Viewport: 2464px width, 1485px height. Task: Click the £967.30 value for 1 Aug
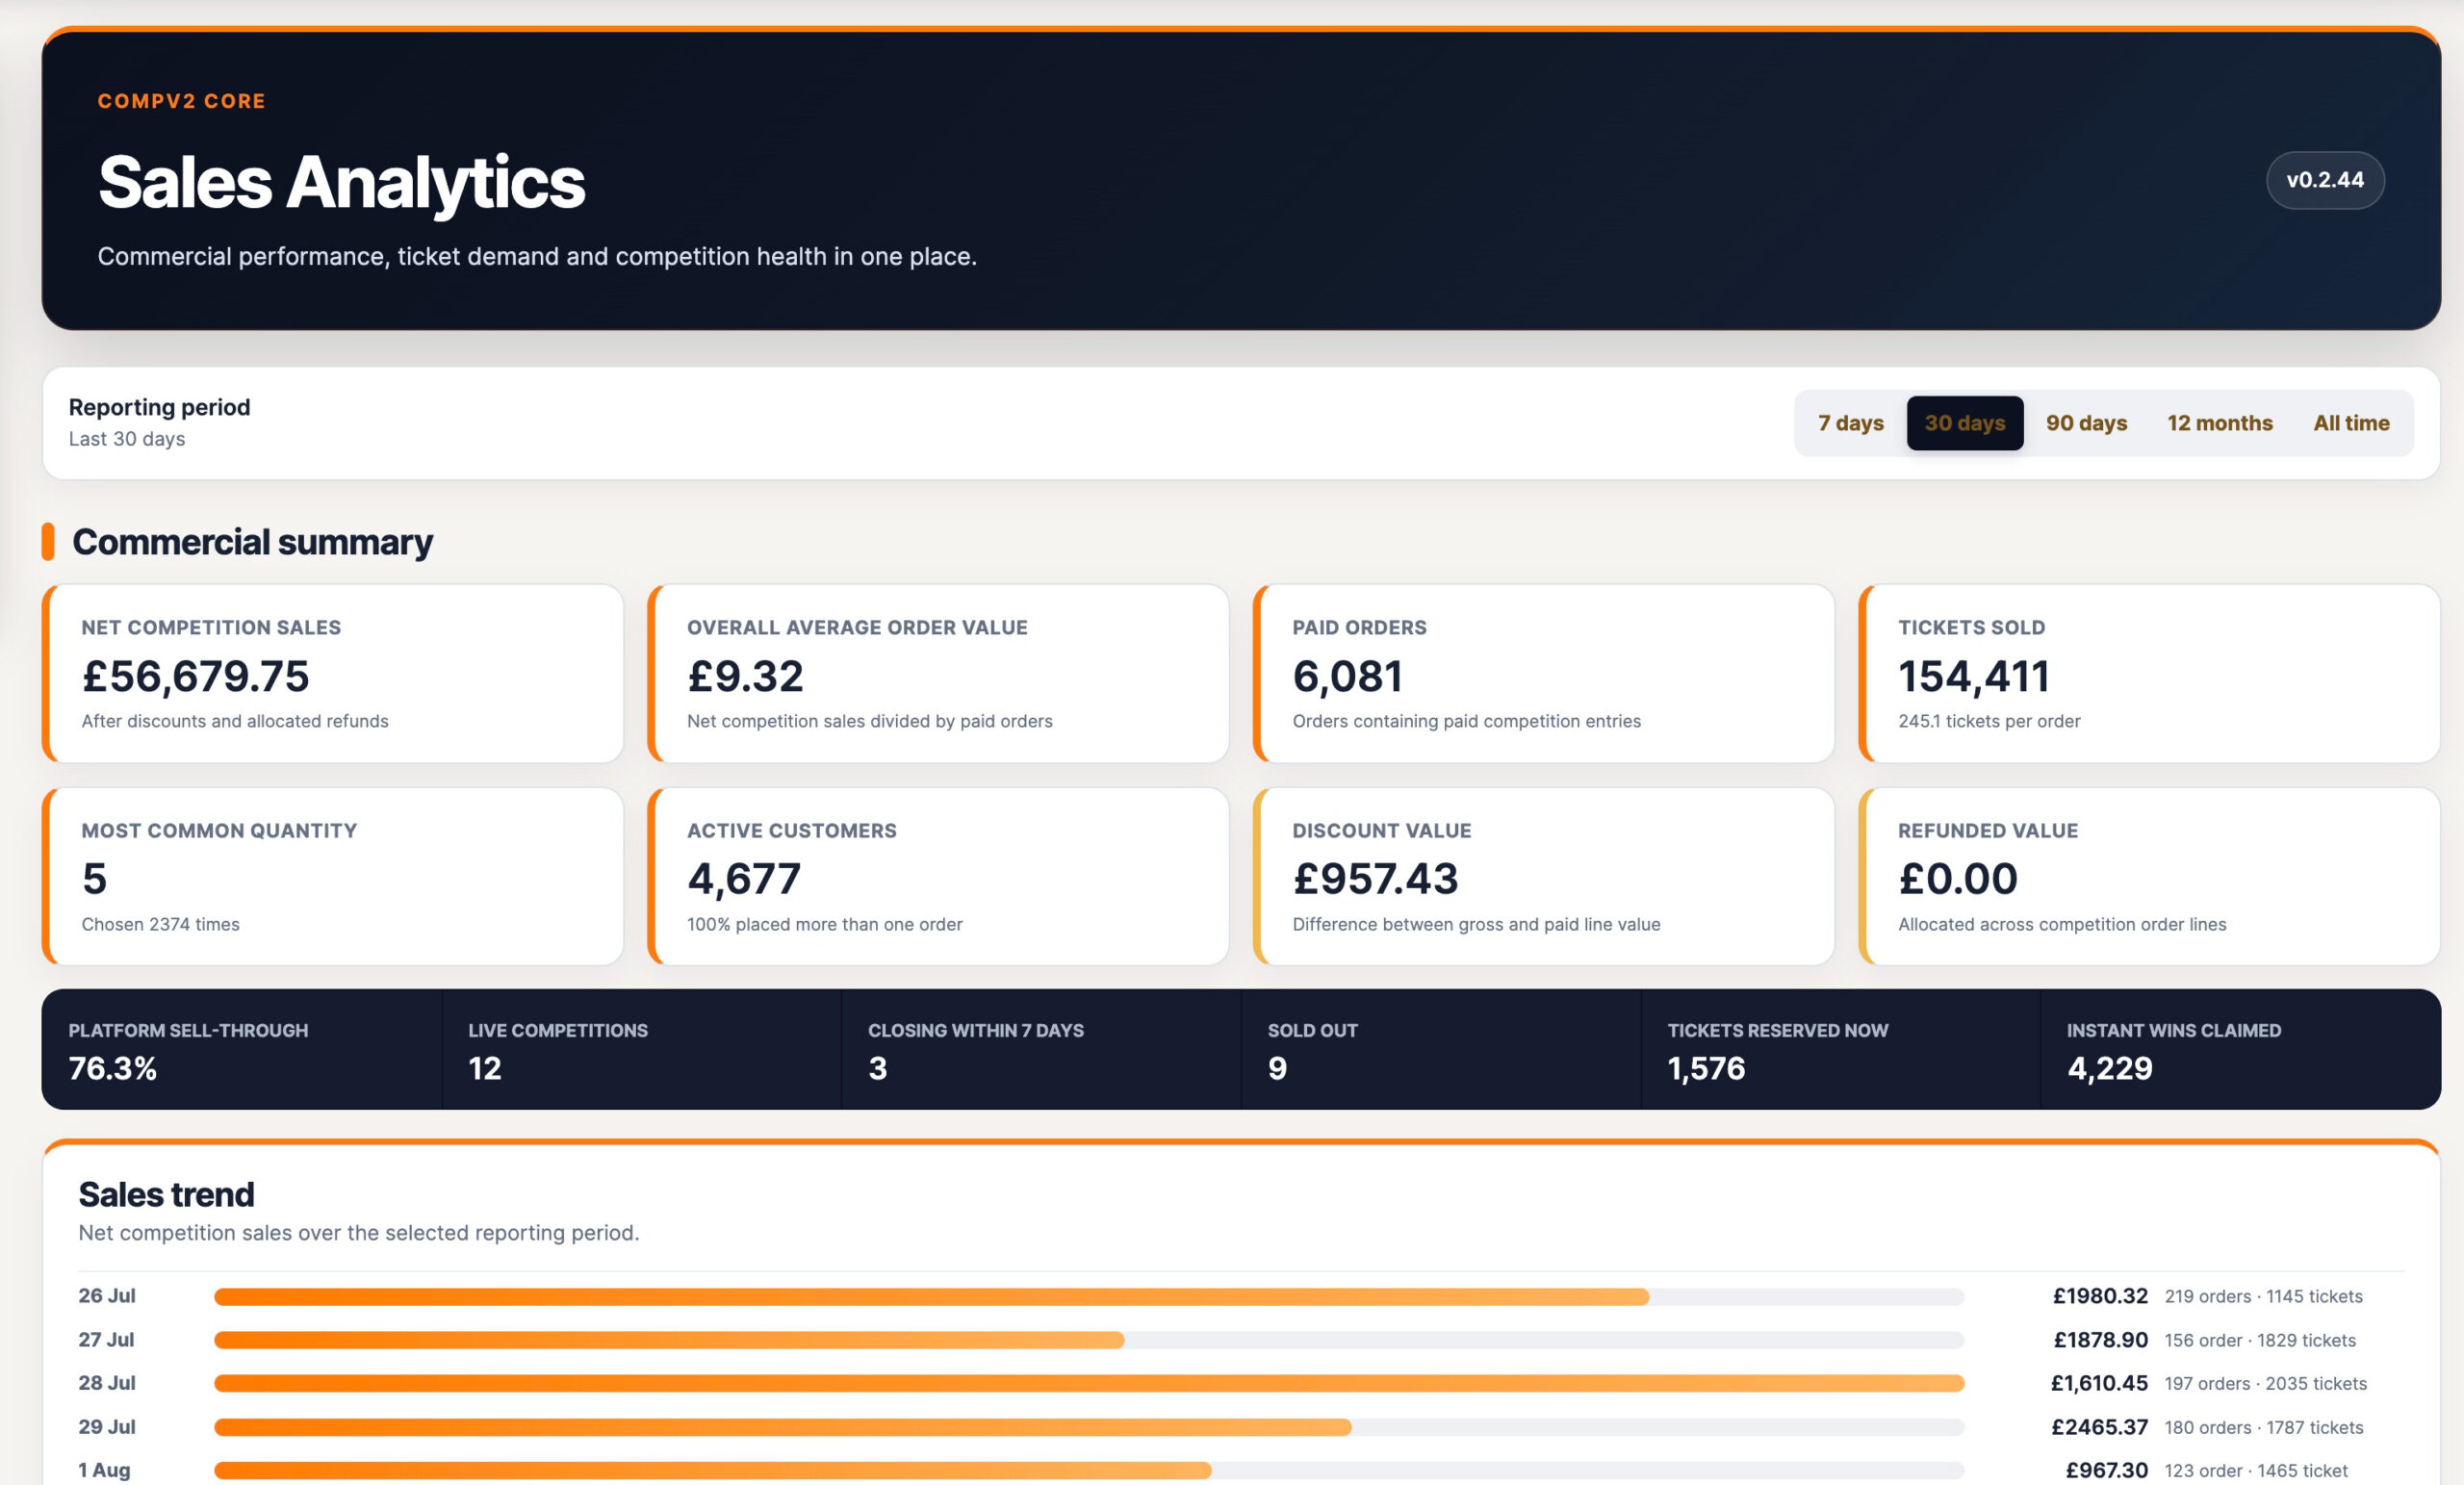2107,1470
